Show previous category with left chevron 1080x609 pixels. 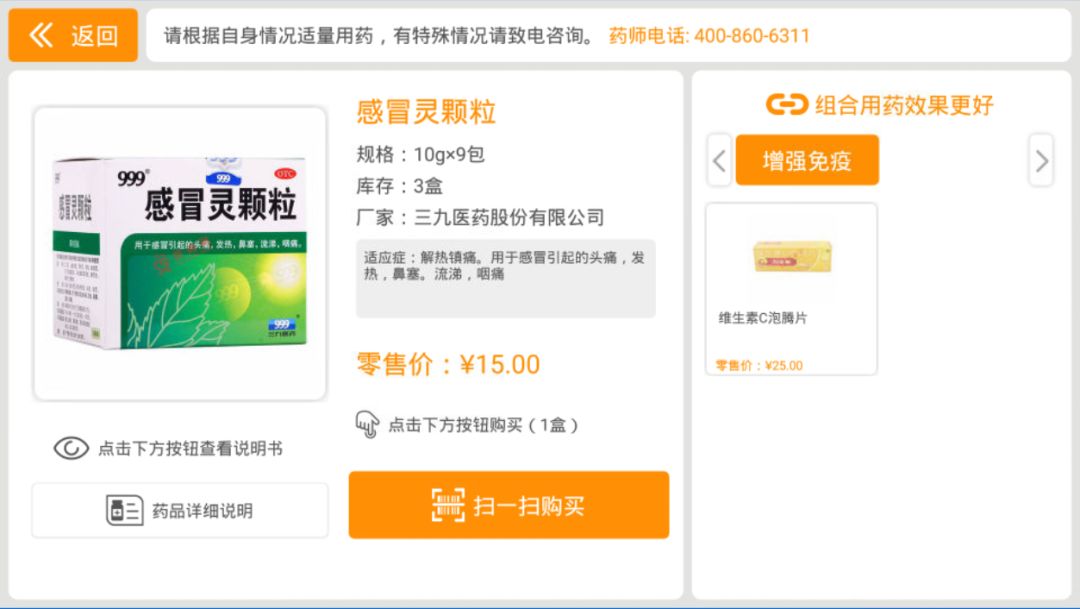coord(719,161)
